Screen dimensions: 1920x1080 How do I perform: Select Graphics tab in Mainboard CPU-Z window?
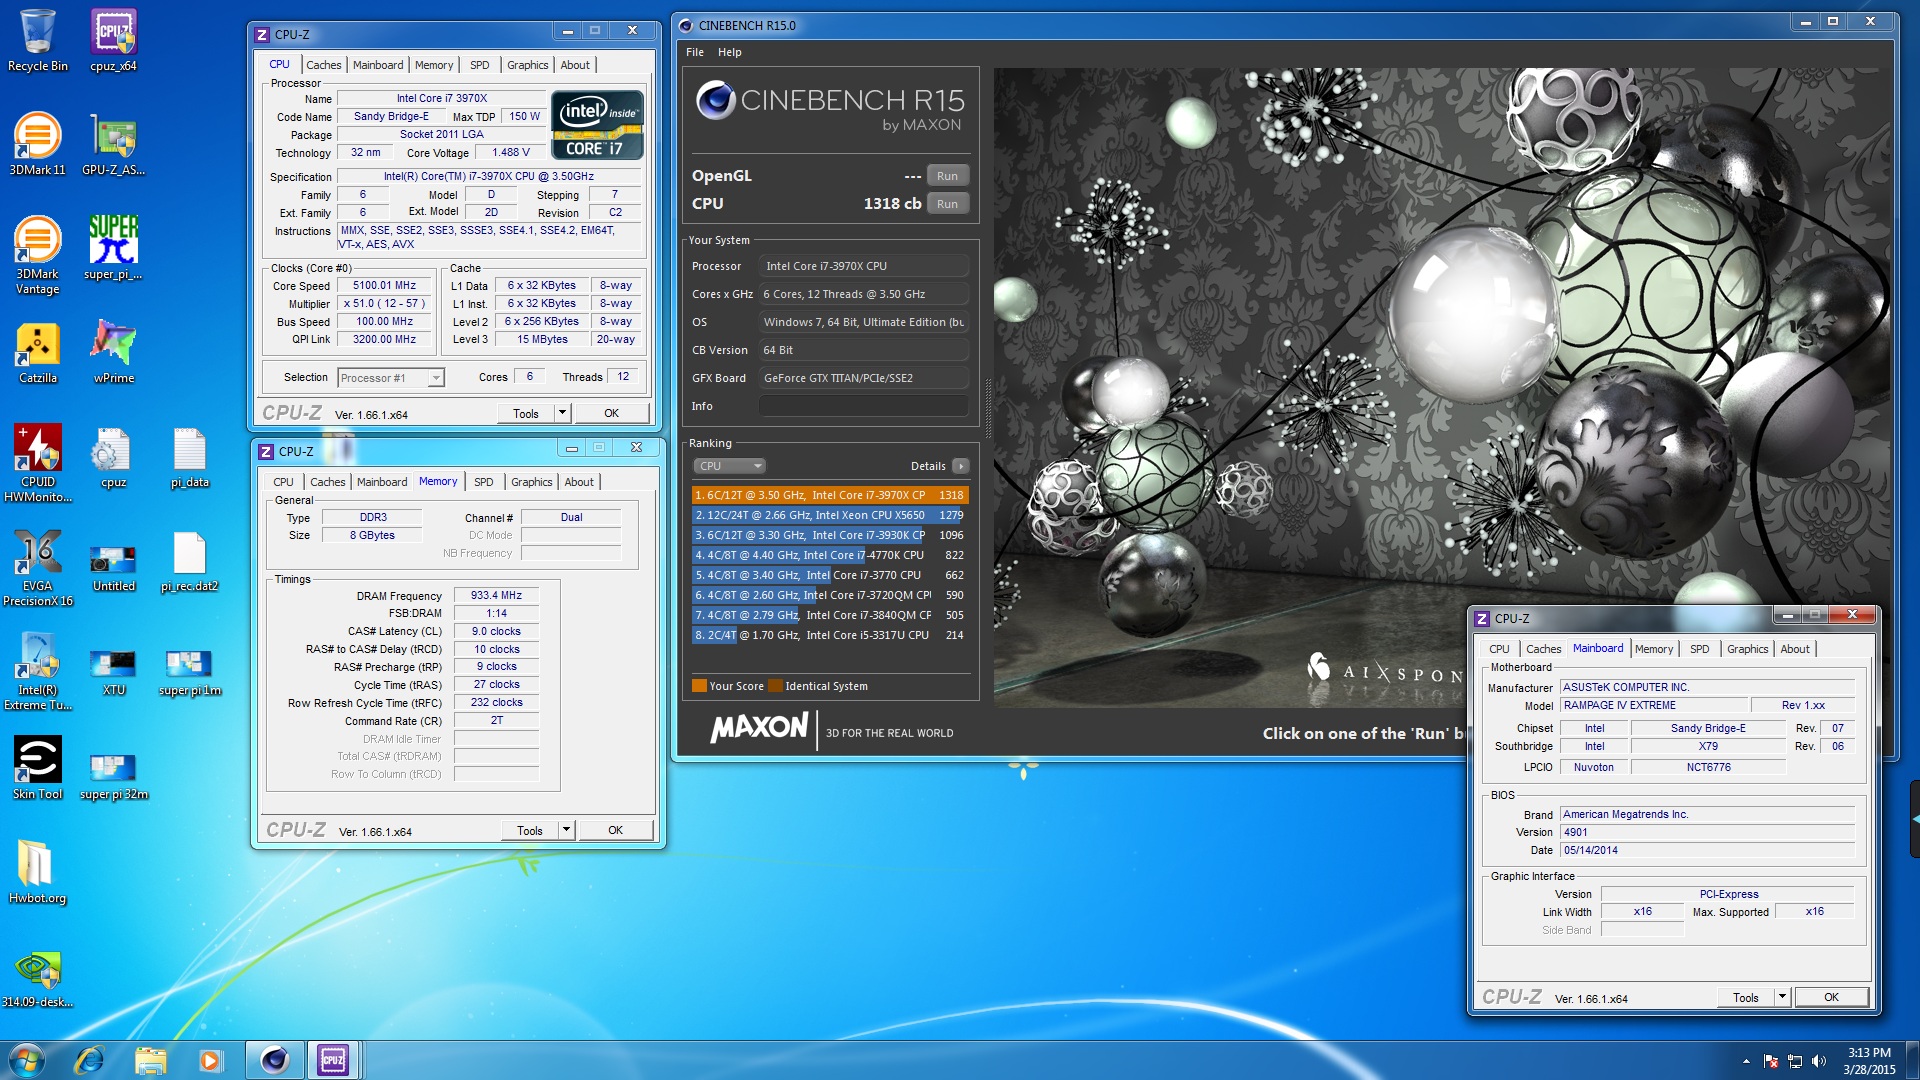click(x=1747, y=649)
